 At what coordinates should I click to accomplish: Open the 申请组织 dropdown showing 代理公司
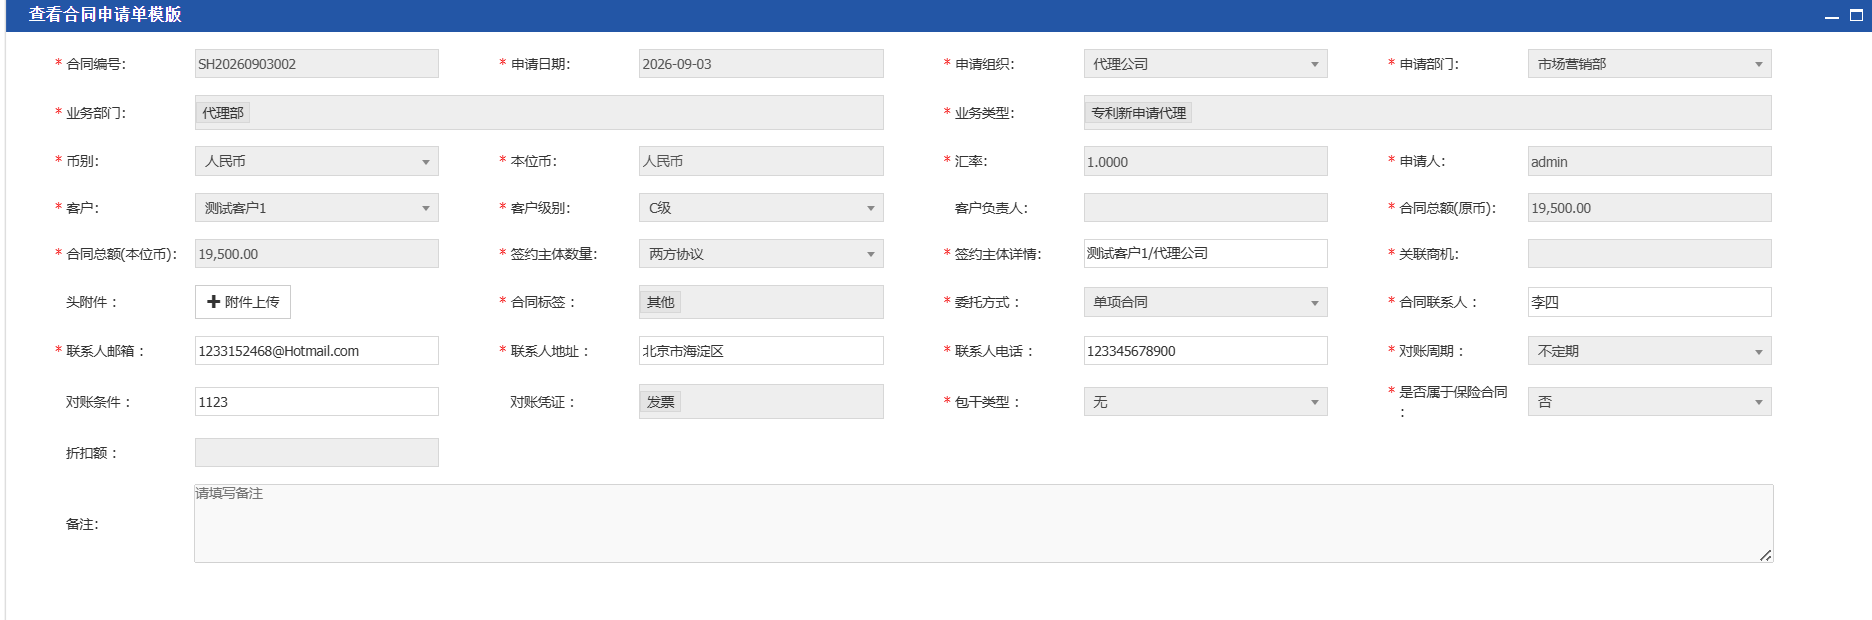tap(1205, 64)
